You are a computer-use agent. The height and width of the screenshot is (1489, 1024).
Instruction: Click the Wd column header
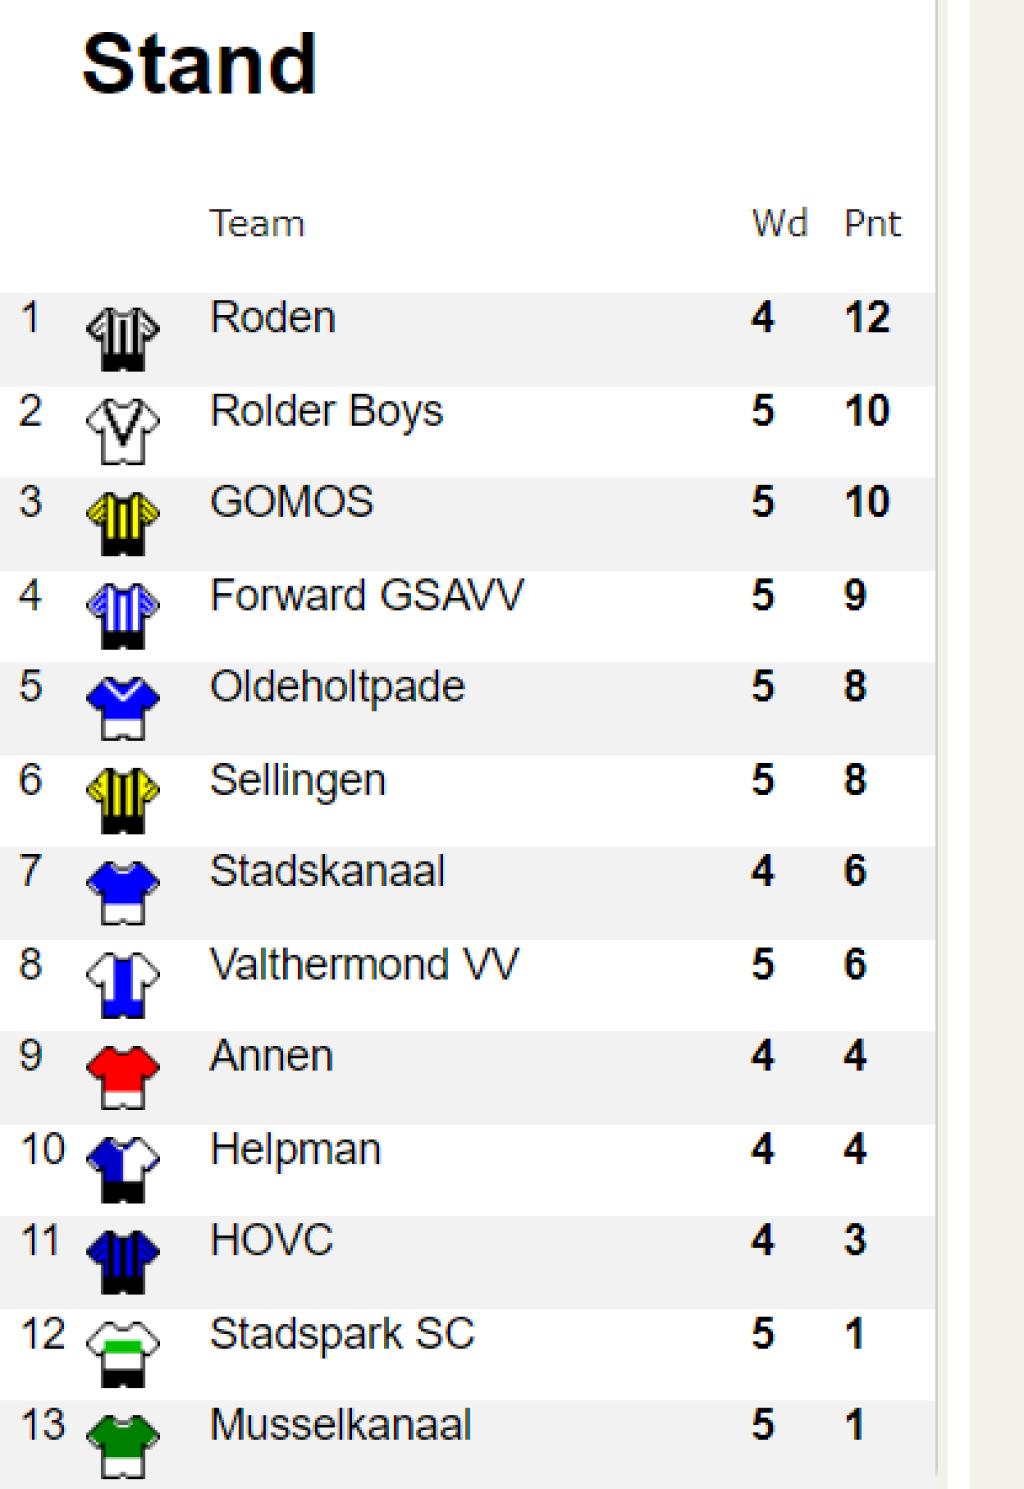coord(780,223)
